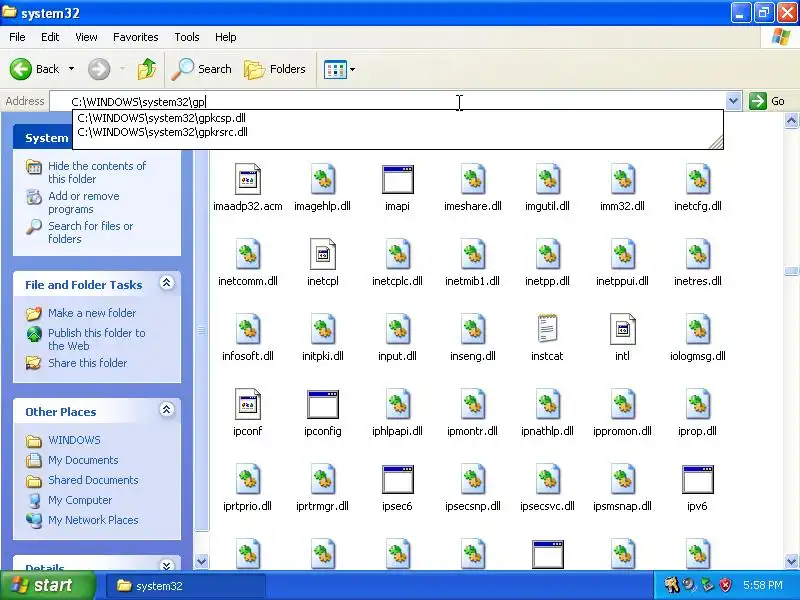Select the iologmsg.dll file icon
Screen dimensions: 800x600
tap(697, 329)
